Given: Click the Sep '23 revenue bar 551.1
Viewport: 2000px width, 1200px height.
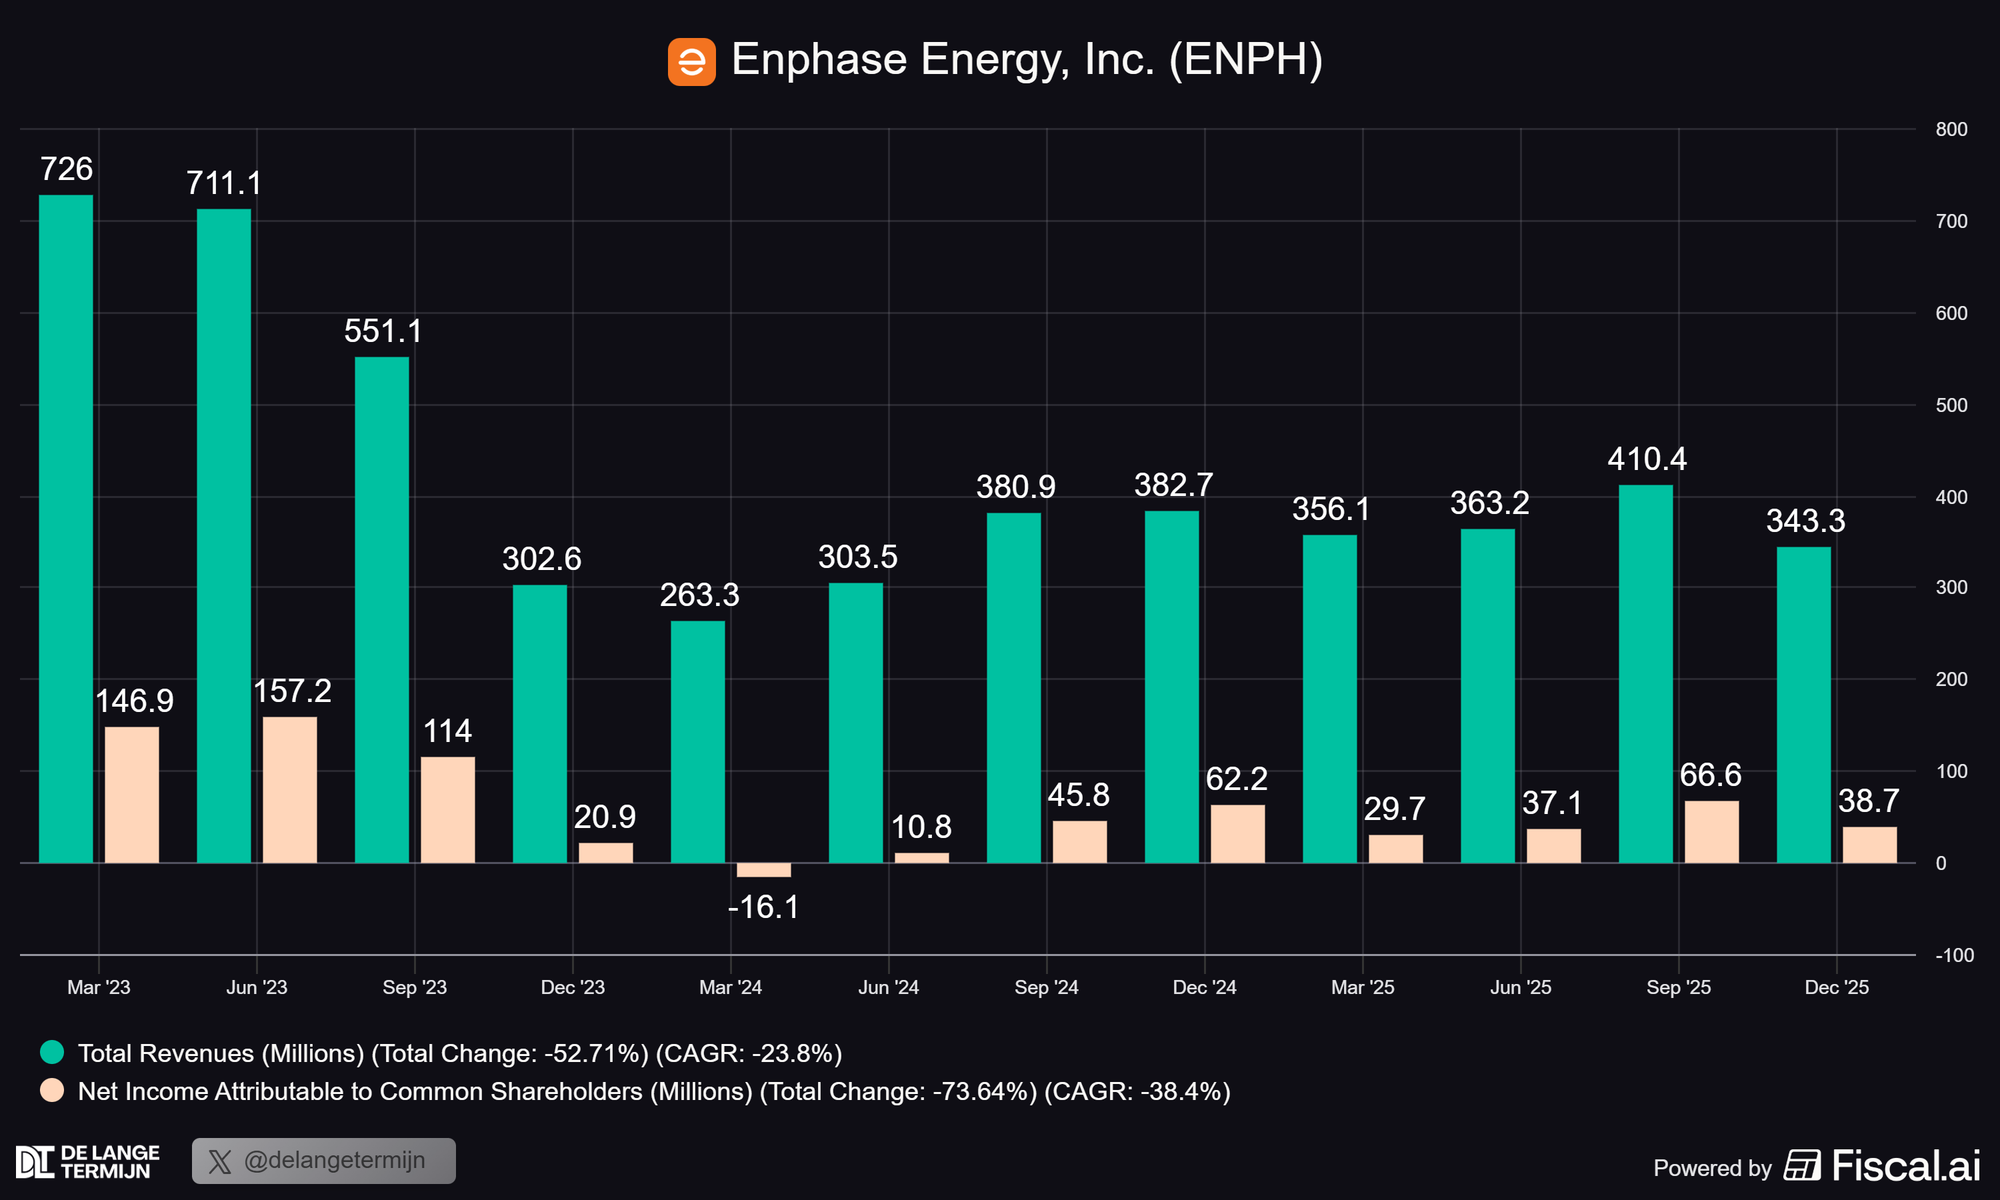Looking at the screenshot, I should (382, 609).
